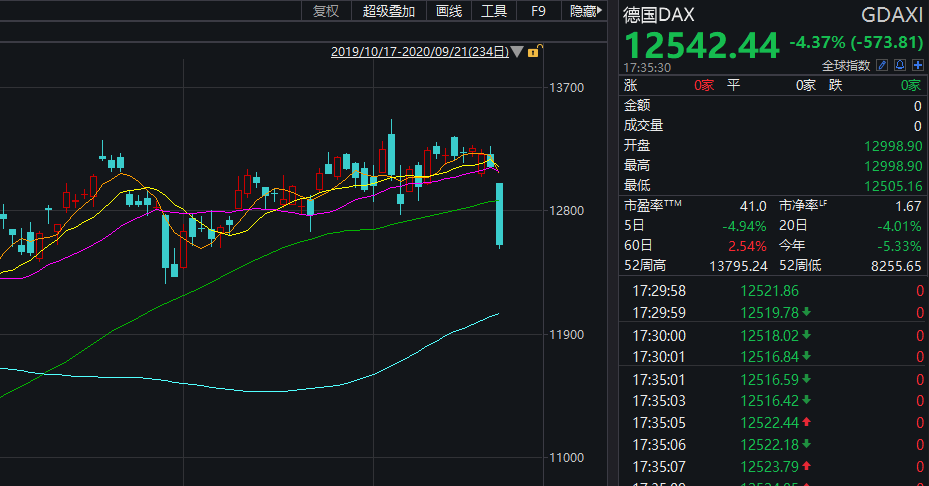Screen dimensions: 929x486
Task: Select the 画线 drawing tool
Action: tap(449, 11)
